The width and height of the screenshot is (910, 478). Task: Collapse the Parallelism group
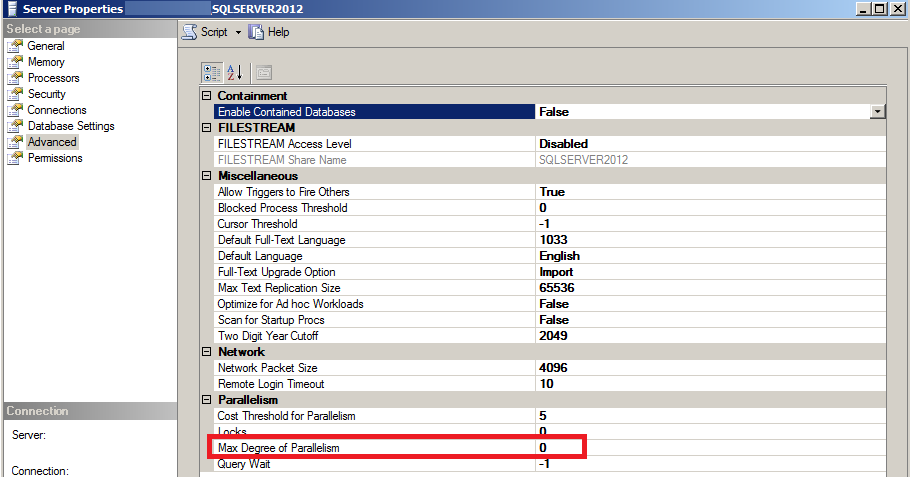tap(207, 400)
